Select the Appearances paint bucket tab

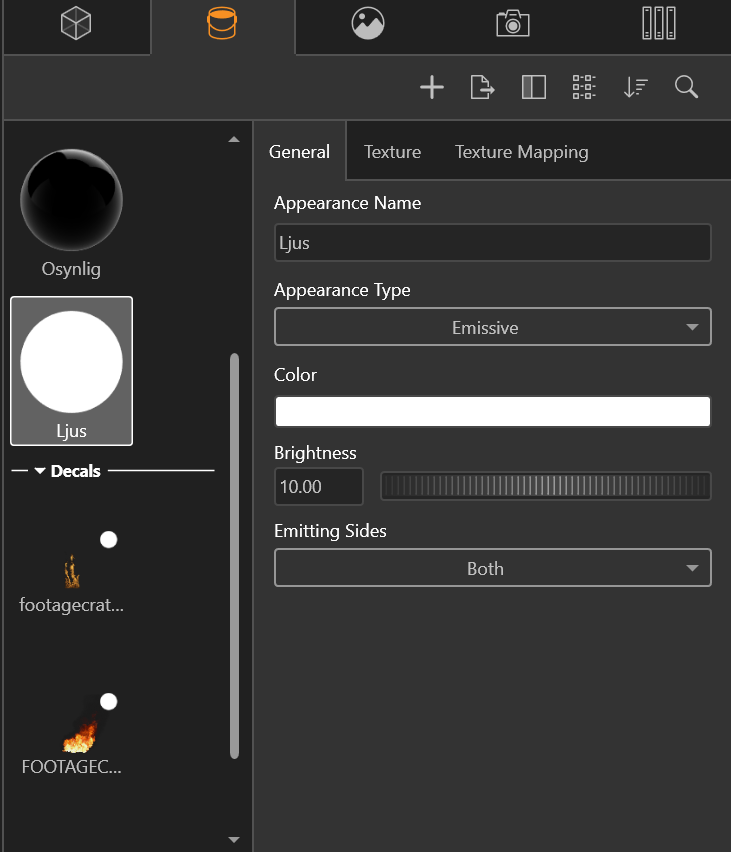click(x=222, y=24)
